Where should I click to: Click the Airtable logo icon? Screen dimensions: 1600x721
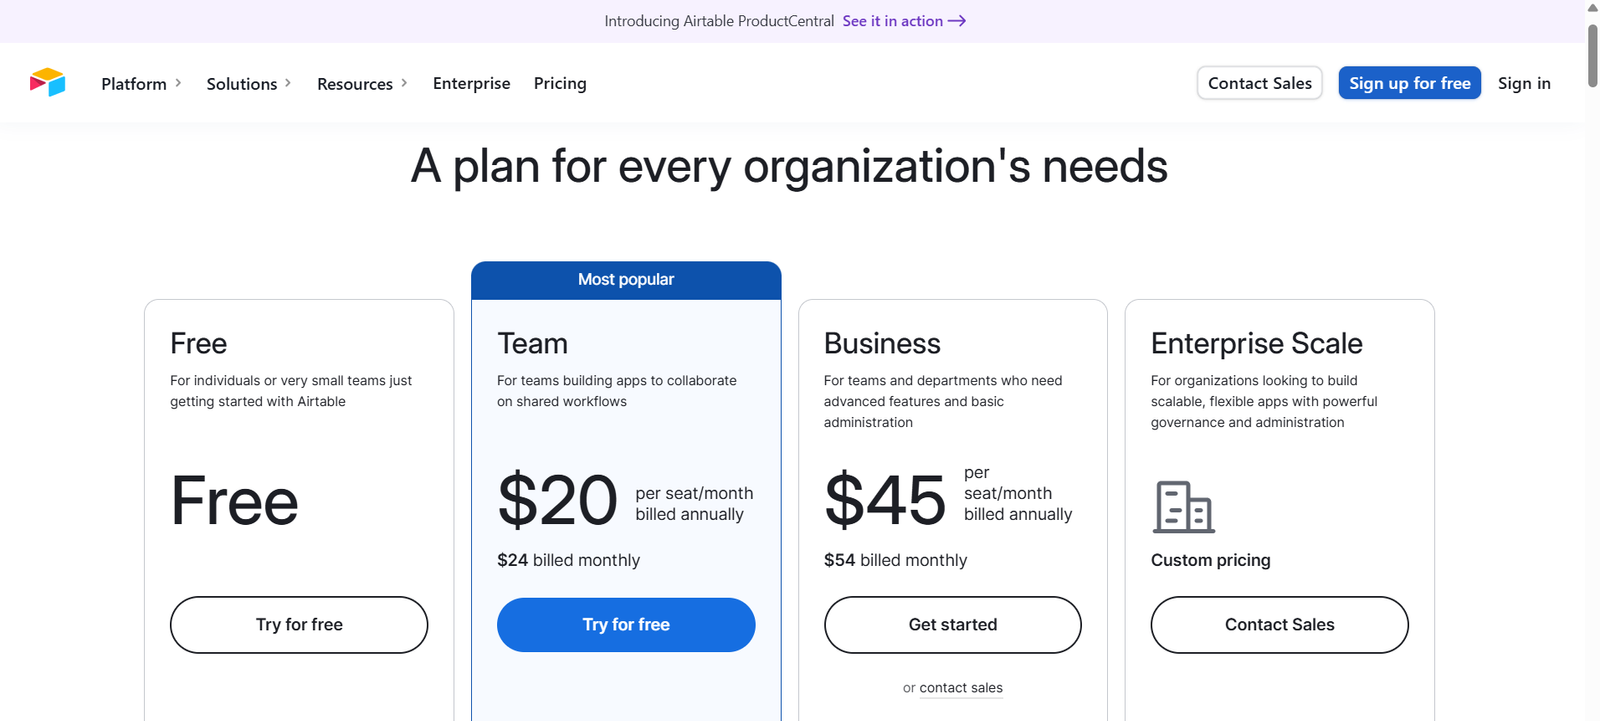pos(47,82)
